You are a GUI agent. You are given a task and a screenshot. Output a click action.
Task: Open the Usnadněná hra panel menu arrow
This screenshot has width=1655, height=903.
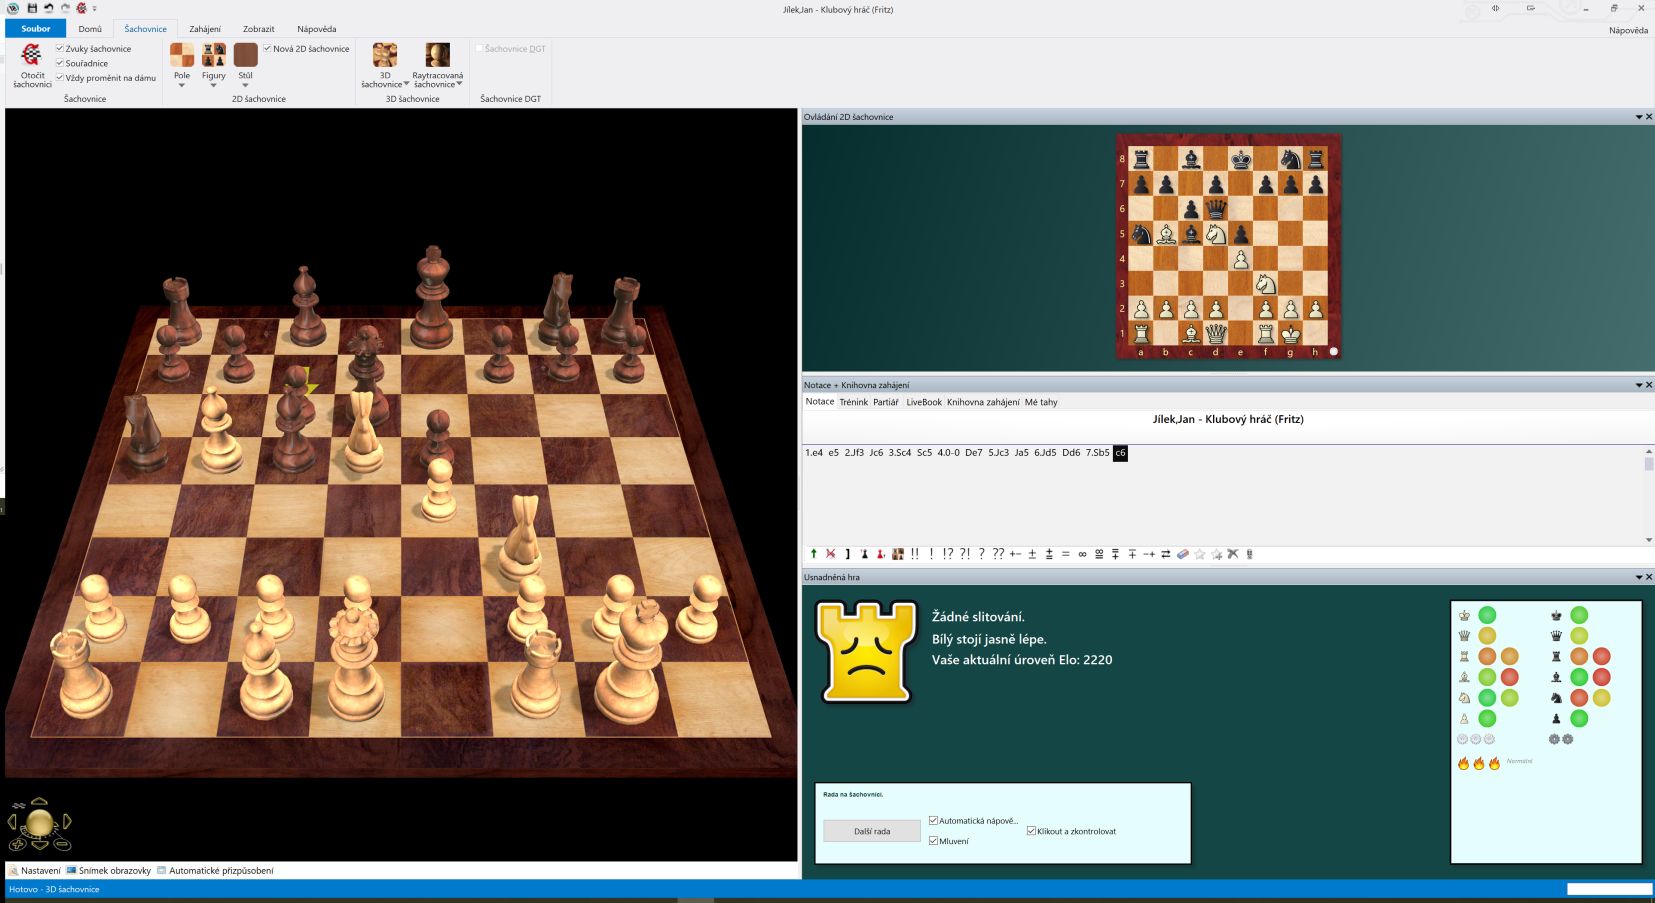(1638, 577)
